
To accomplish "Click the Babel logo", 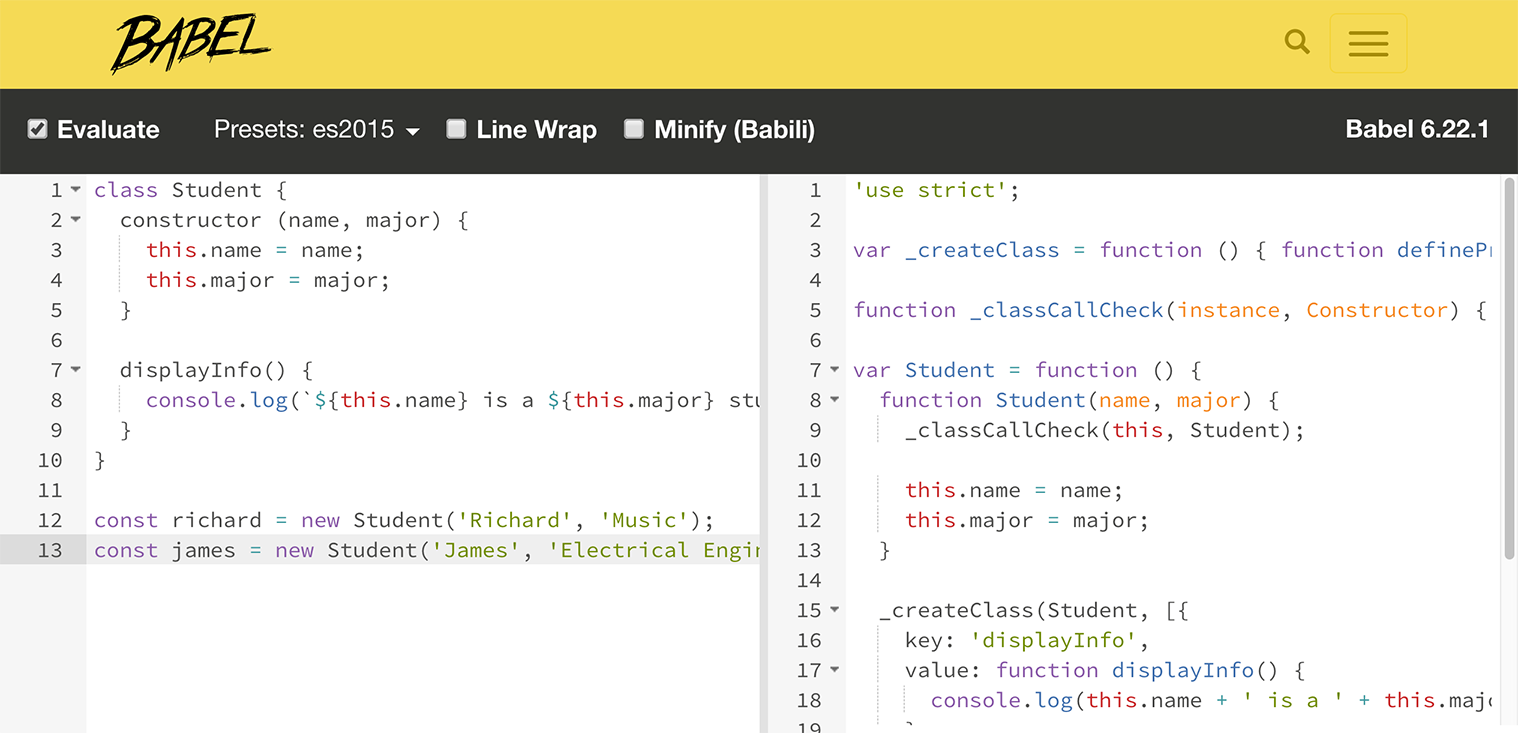I will point(190,42).
